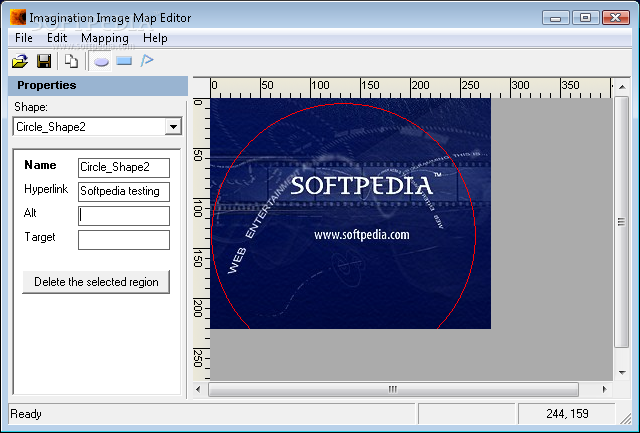
Task: Click the Hyperlink input field
Action: (124, 191)
